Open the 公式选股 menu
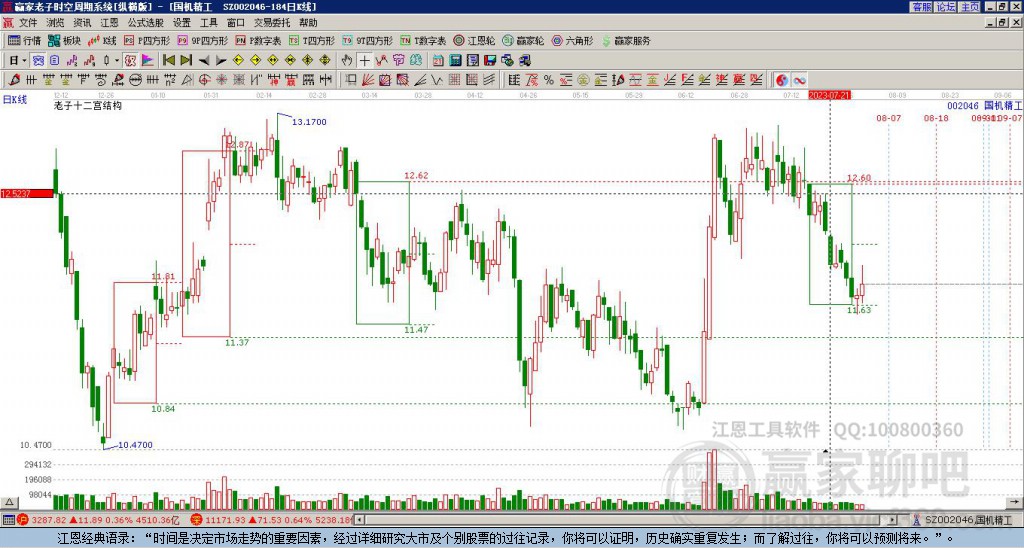The image size is (1024, 548). (146, 23)
